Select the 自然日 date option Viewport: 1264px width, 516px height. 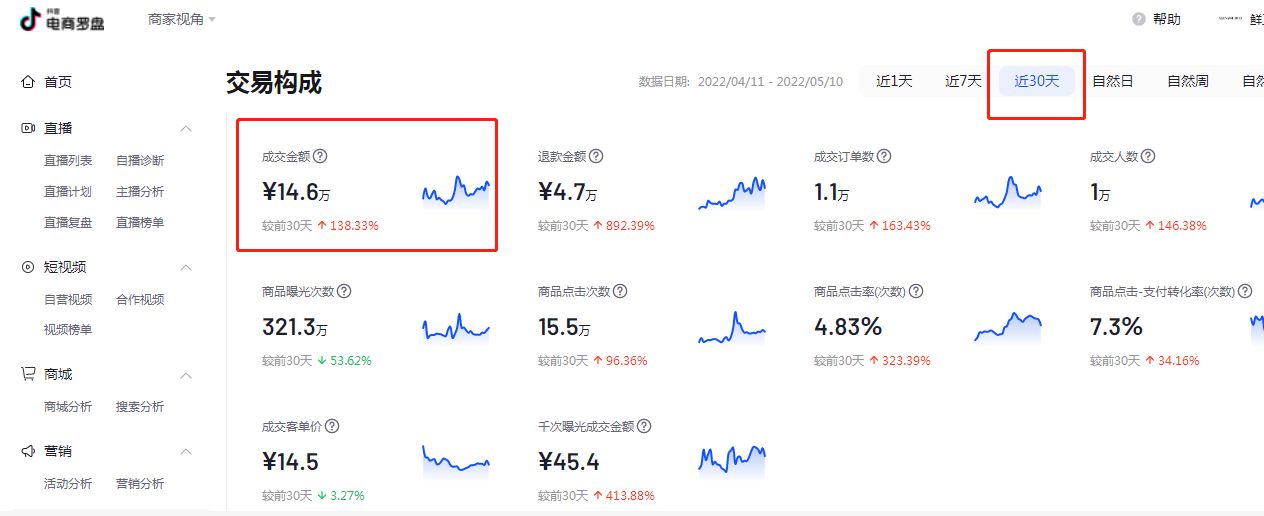click(x=1112, y=81)
